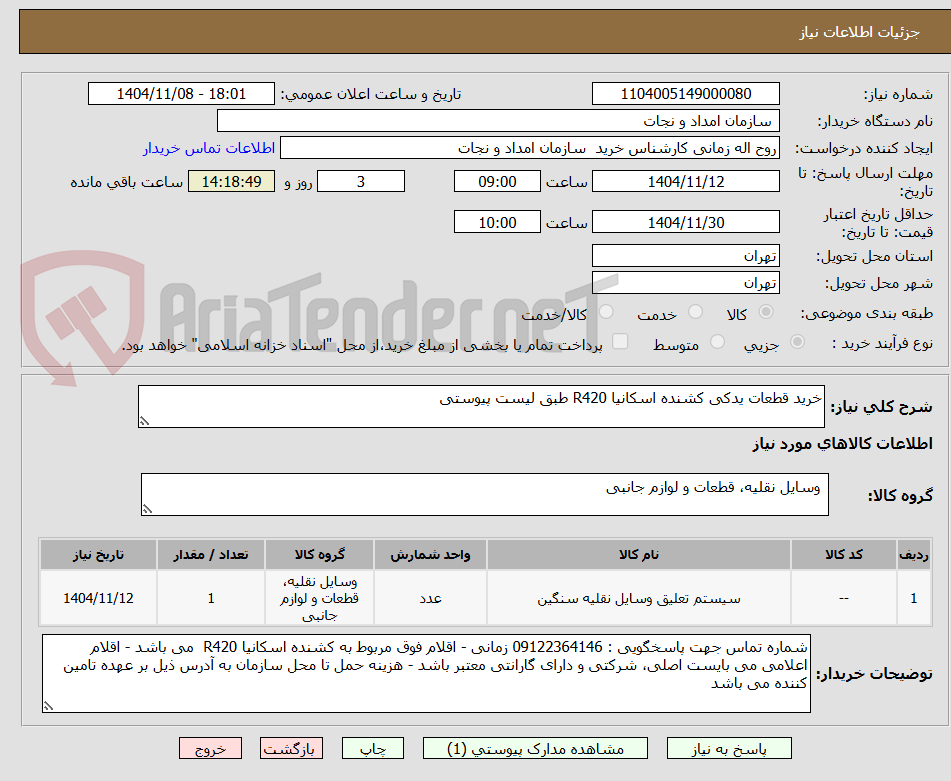Click the استان محل تحویل field تهران

685,256
